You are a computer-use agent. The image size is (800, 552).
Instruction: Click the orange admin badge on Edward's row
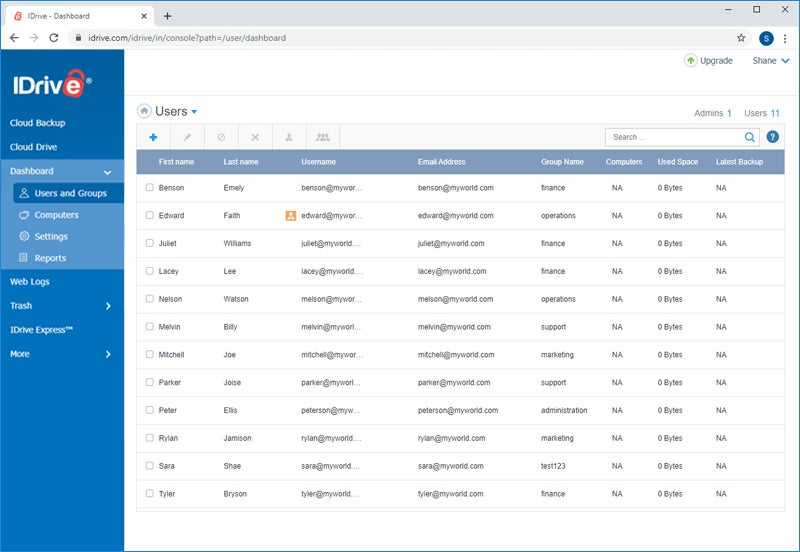point(291,215)
